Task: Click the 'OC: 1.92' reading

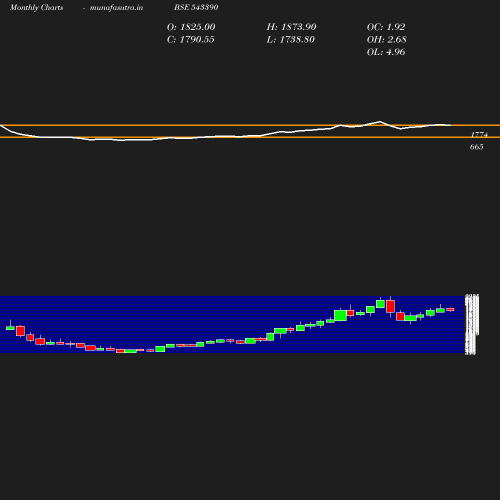Action: coord(386,27)
